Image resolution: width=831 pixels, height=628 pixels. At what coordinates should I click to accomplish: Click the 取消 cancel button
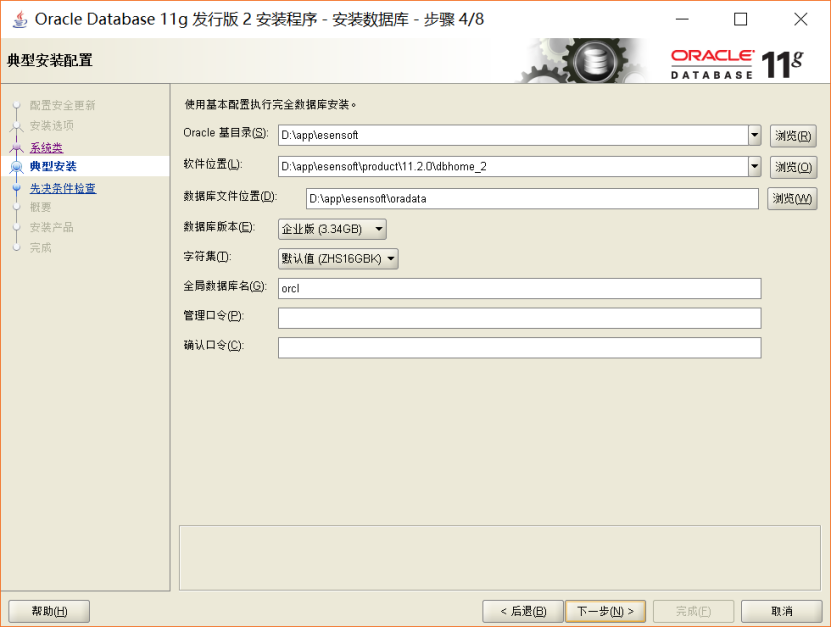[781, 611]
